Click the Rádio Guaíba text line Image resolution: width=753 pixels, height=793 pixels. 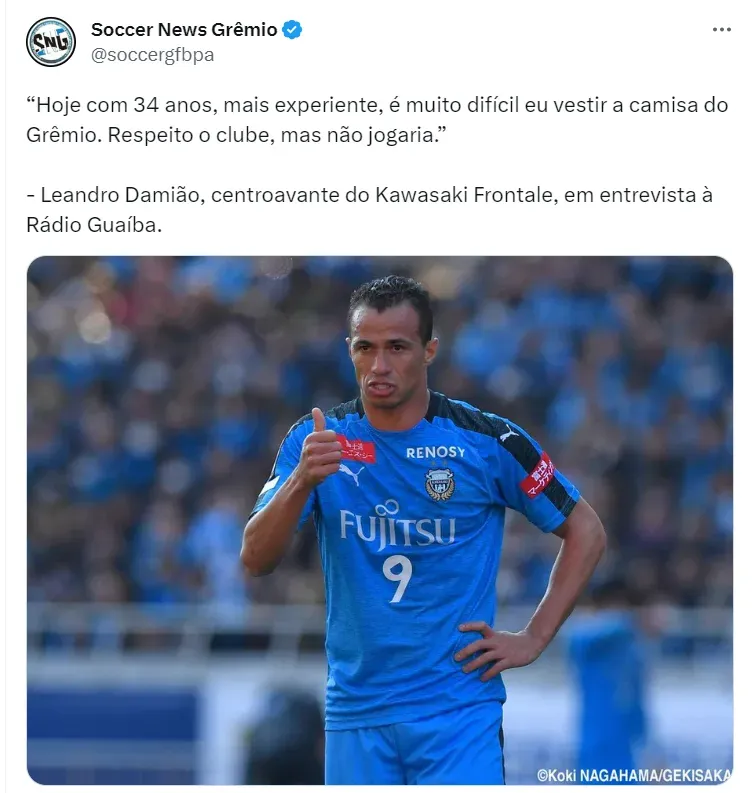(x=94, y=225)
